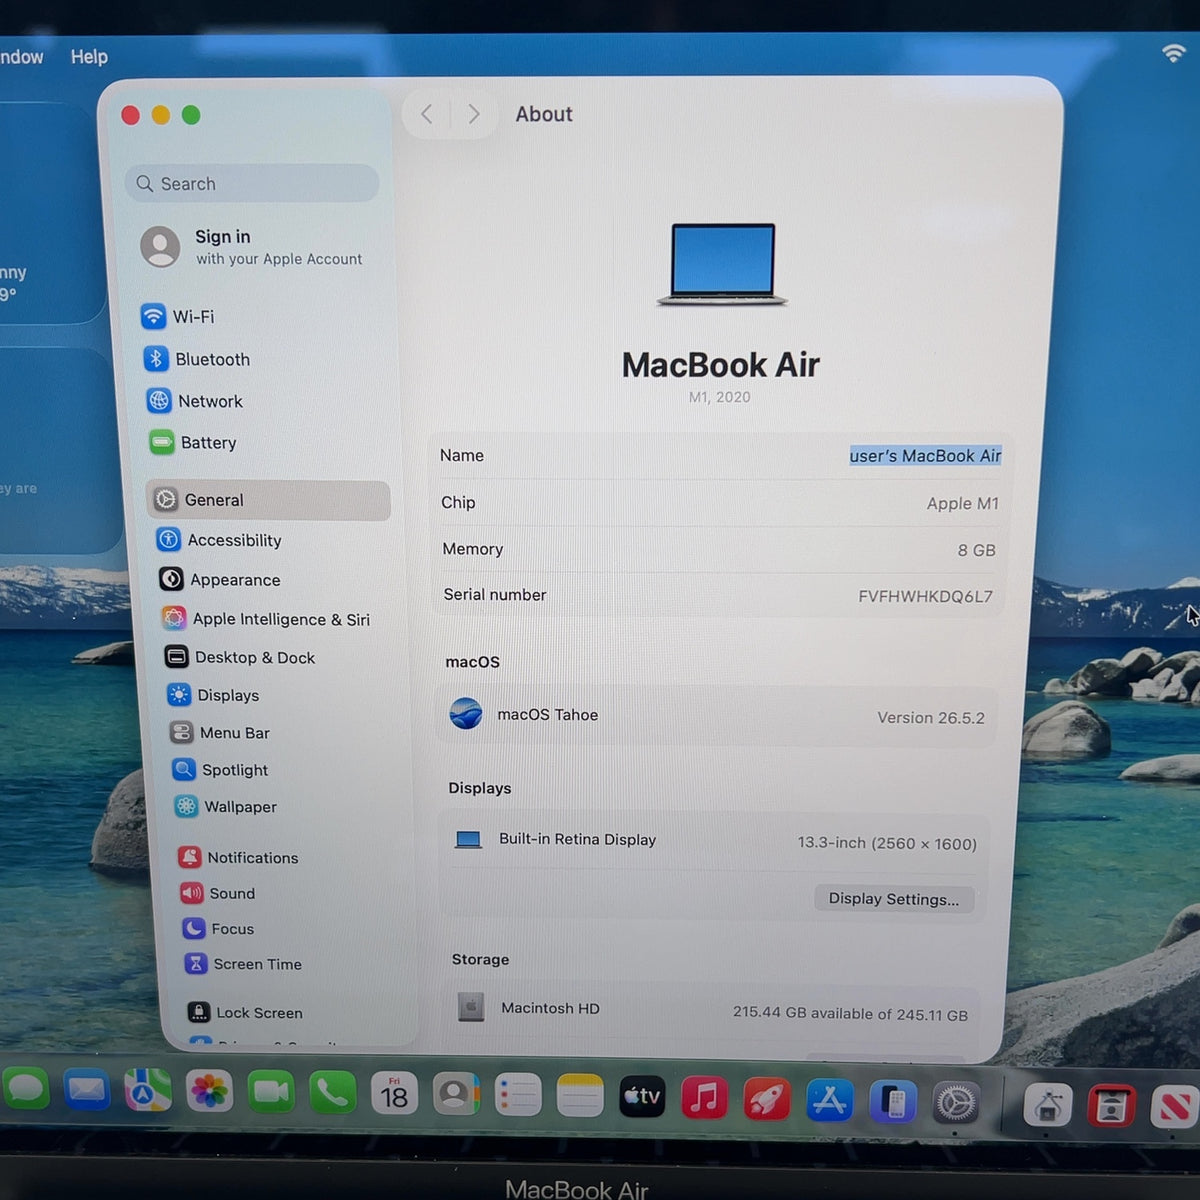Click the 8 GB memory value
This screenshot has width=1200, height=1200.
pos(976,550)
